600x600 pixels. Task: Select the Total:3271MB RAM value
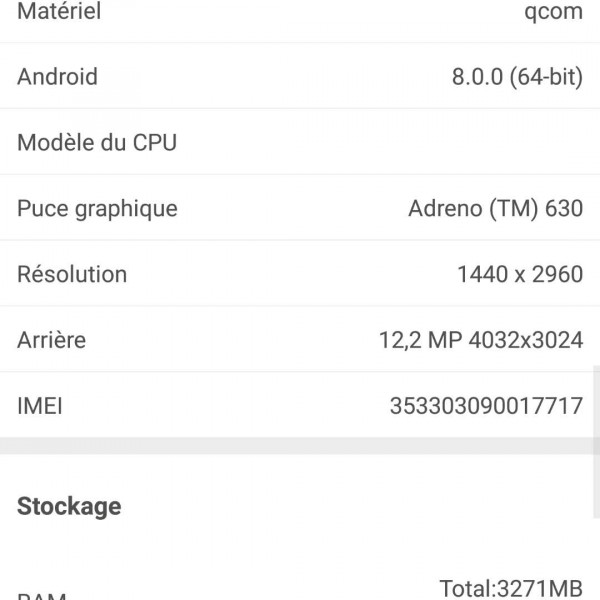pos(510,588)
